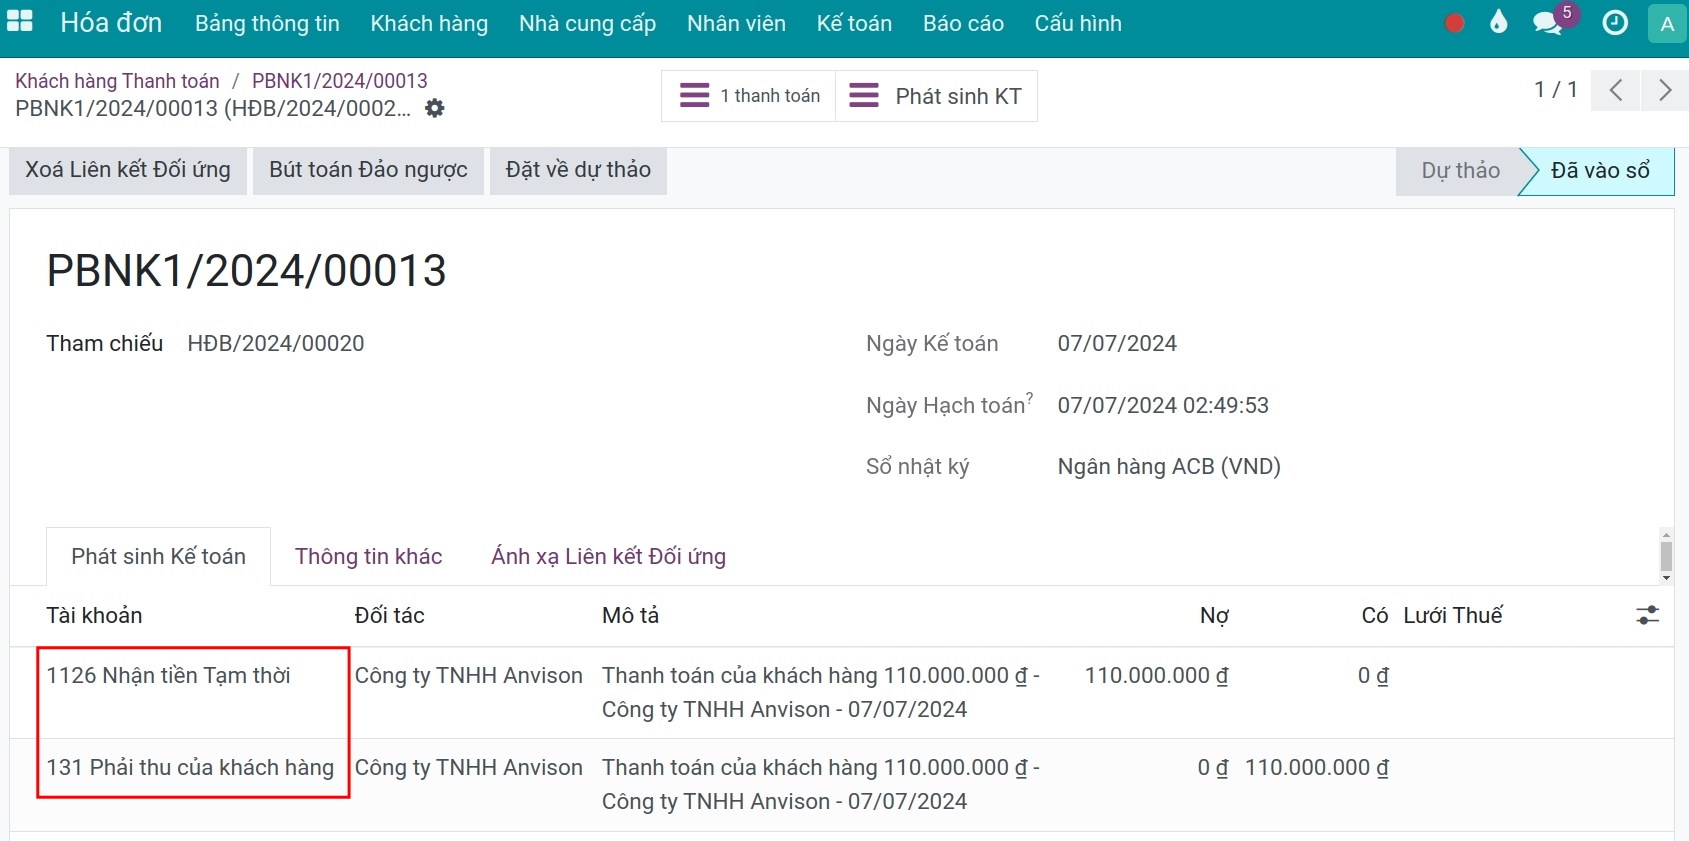Screen dimensions: 1689x841
Task: Click Đặt về dự thảo button
Action: (x=578, y=170)
